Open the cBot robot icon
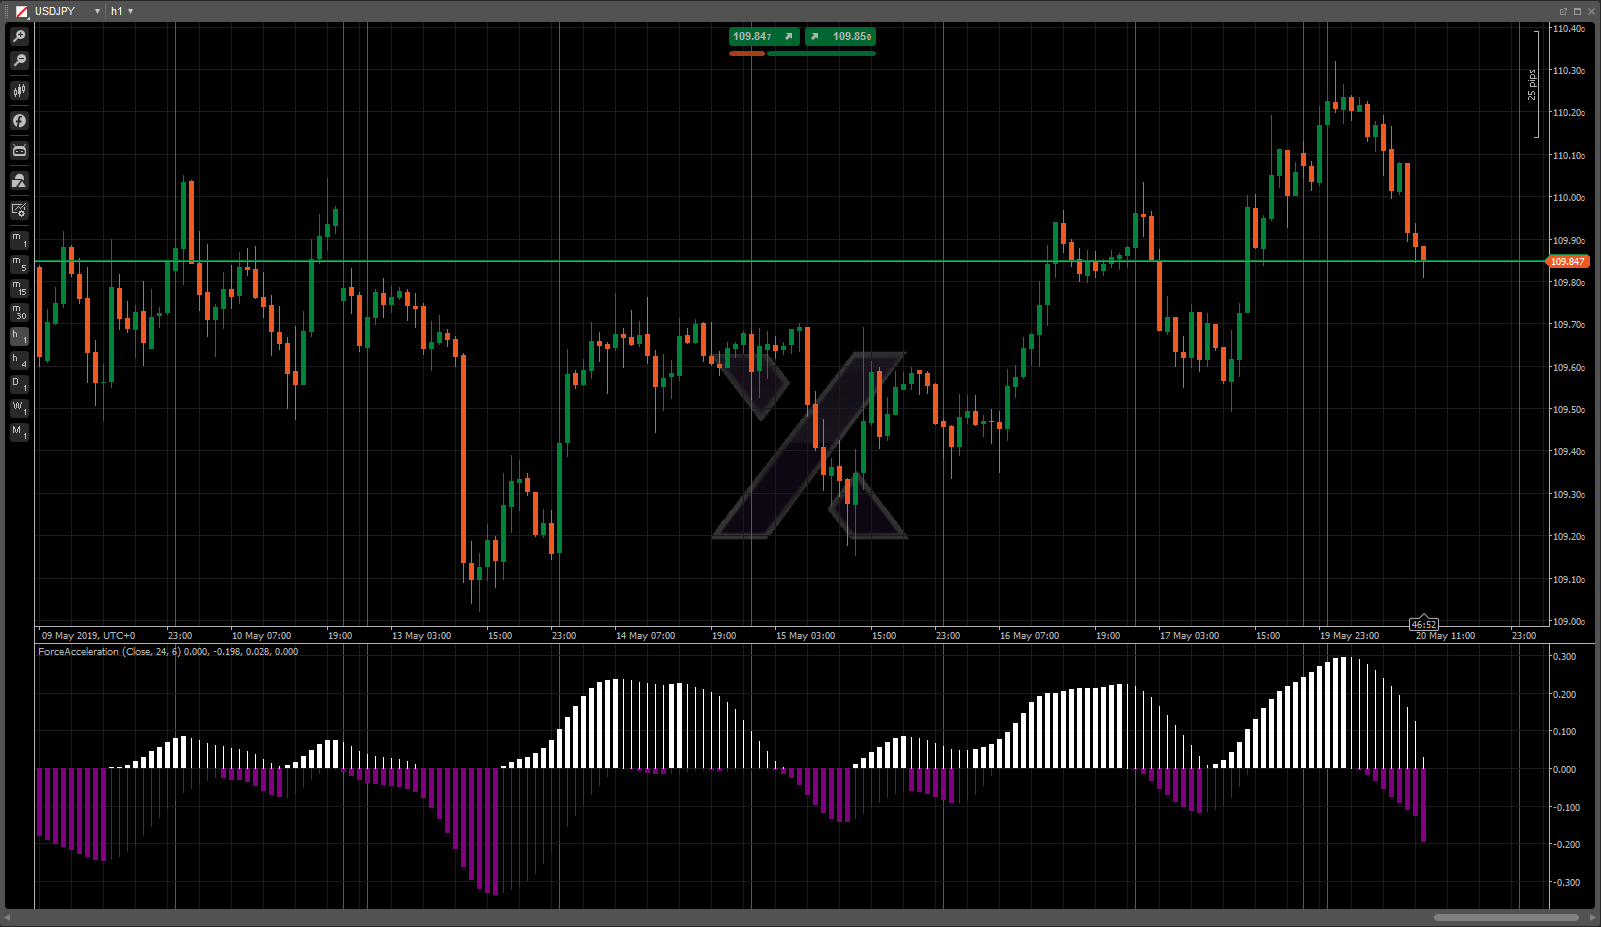 [x=19, y=151]
